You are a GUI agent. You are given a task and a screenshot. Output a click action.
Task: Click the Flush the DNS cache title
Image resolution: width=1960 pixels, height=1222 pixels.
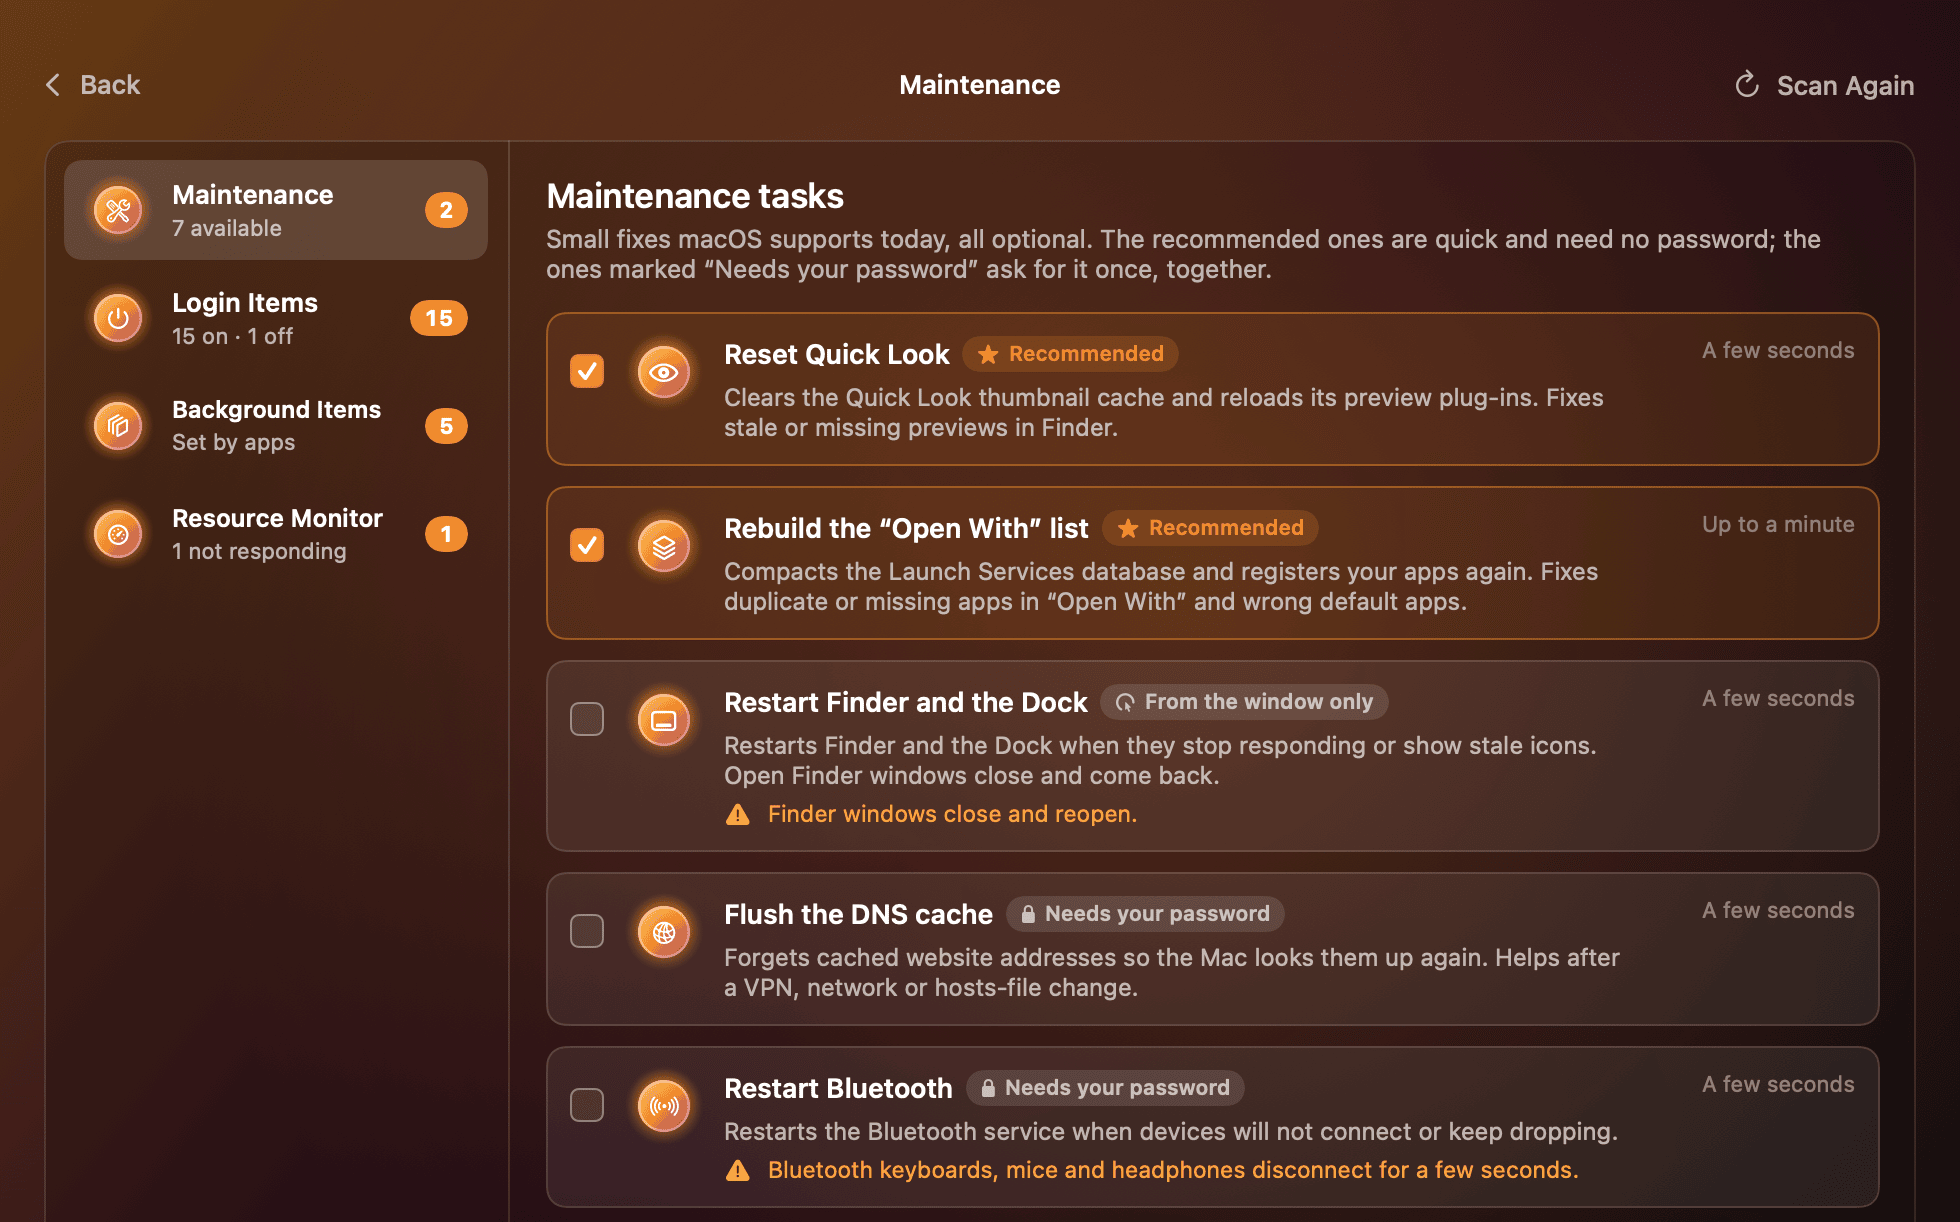858,914
